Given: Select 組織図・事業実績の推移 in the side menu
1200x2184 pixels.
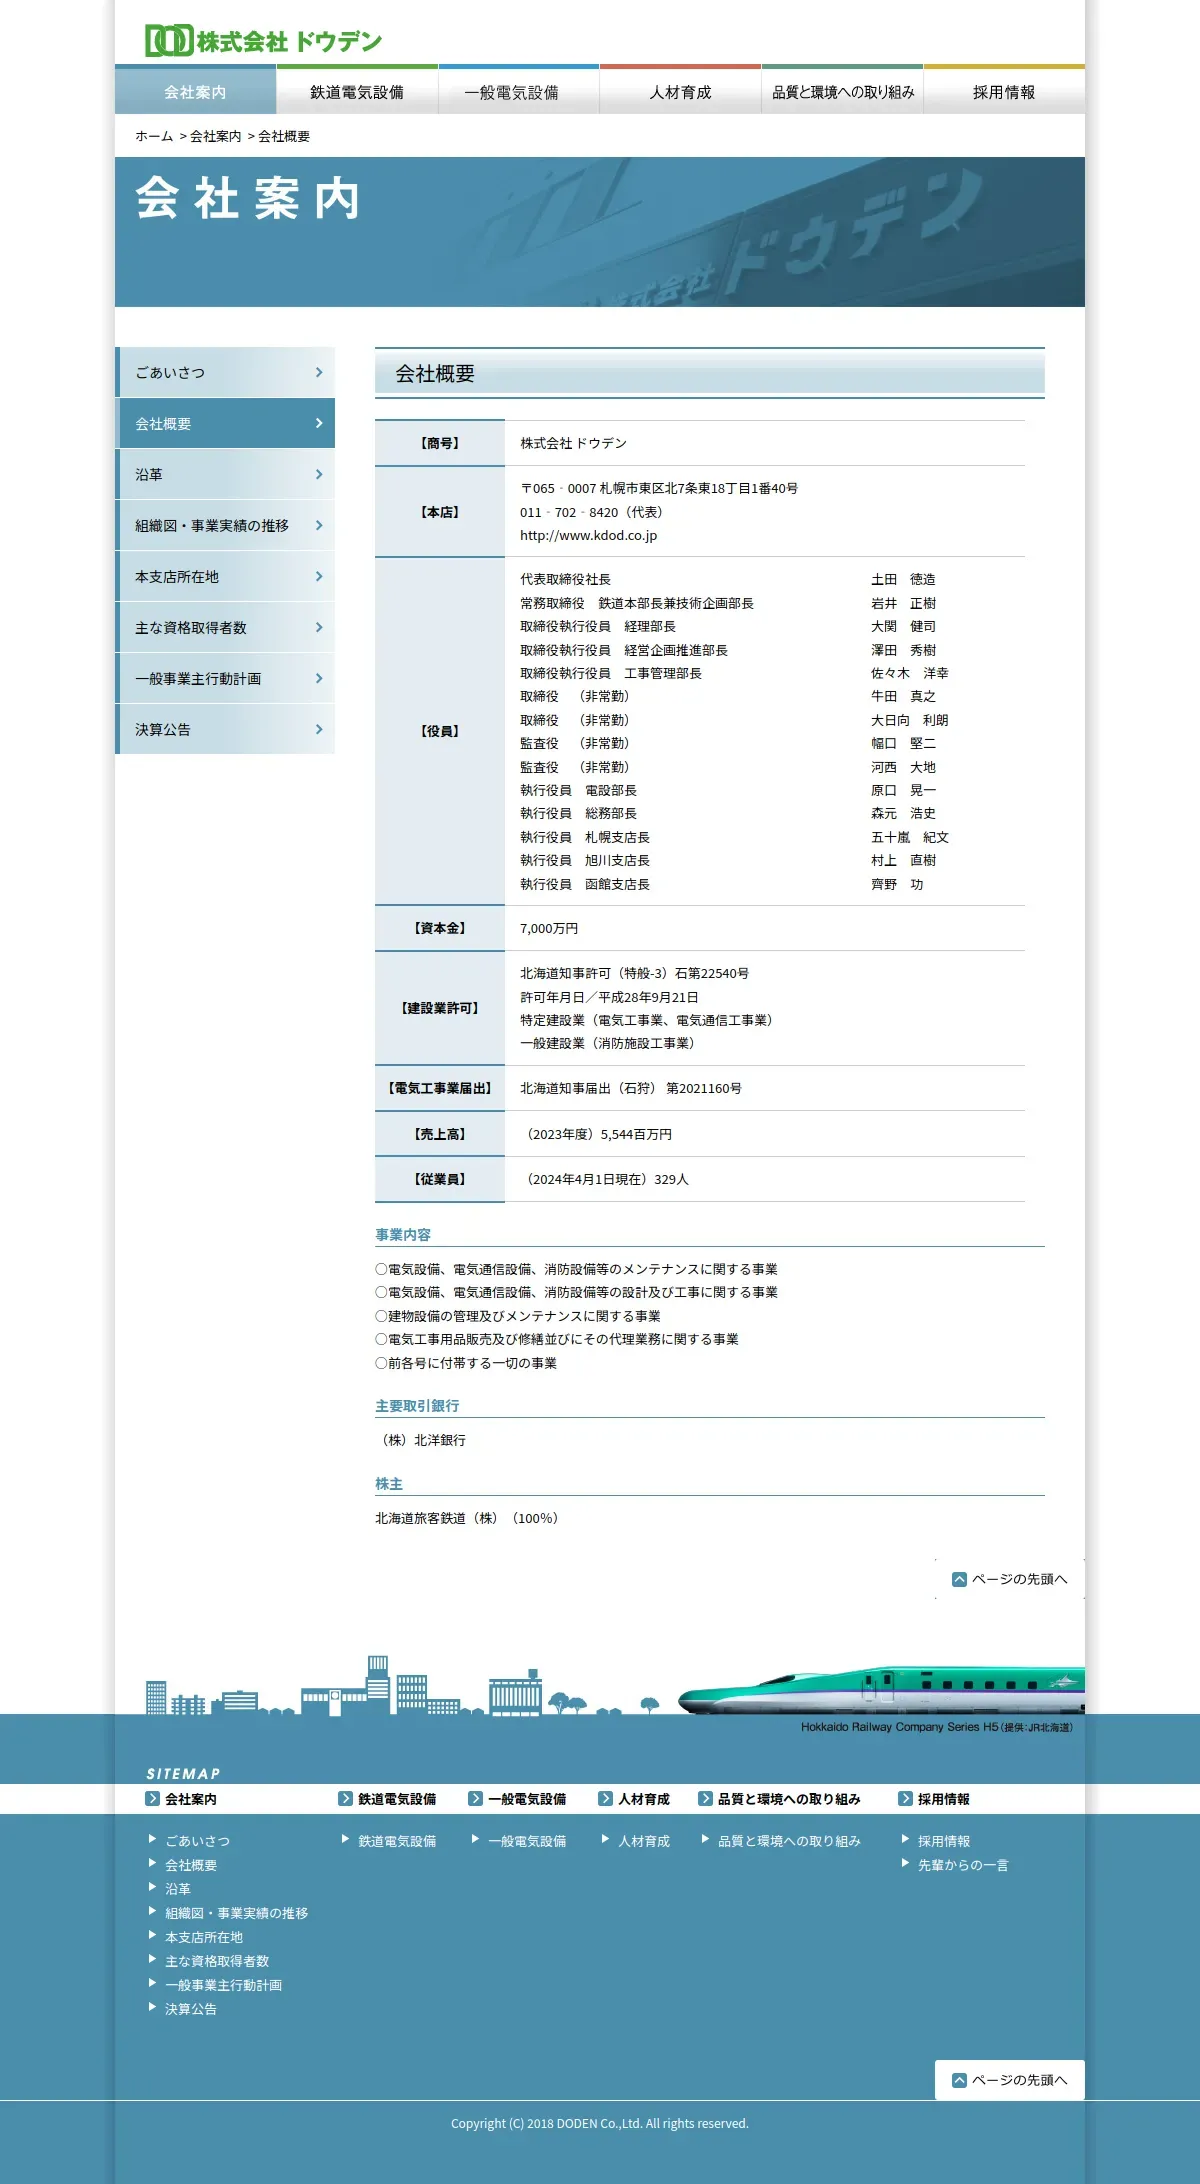Looking at the screenshot, I should [225, 525].
